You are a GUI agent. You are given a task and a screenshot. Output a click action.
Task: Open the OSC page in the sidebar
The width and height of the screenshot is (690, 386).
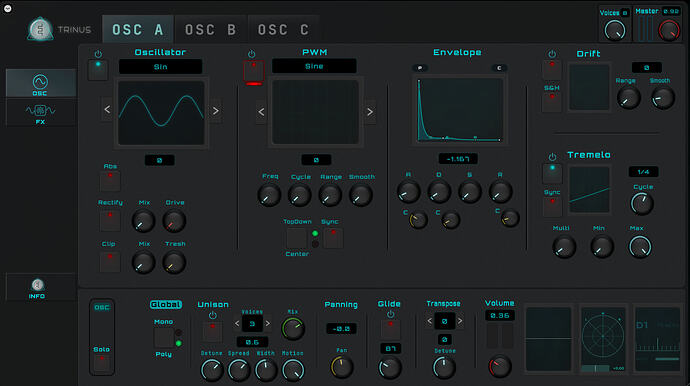40,83
